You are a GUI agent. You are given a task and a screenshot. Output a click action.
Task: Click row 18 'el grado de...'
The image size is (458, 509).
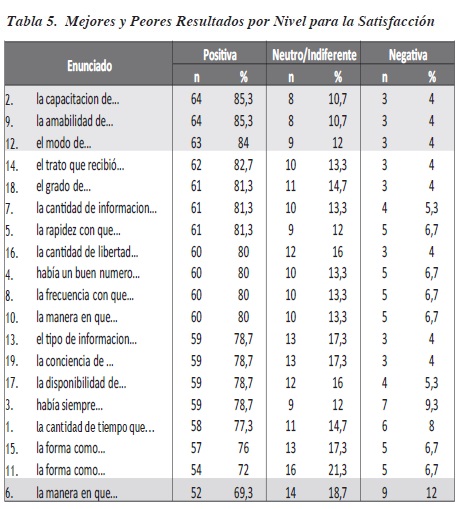pos(229,186)
